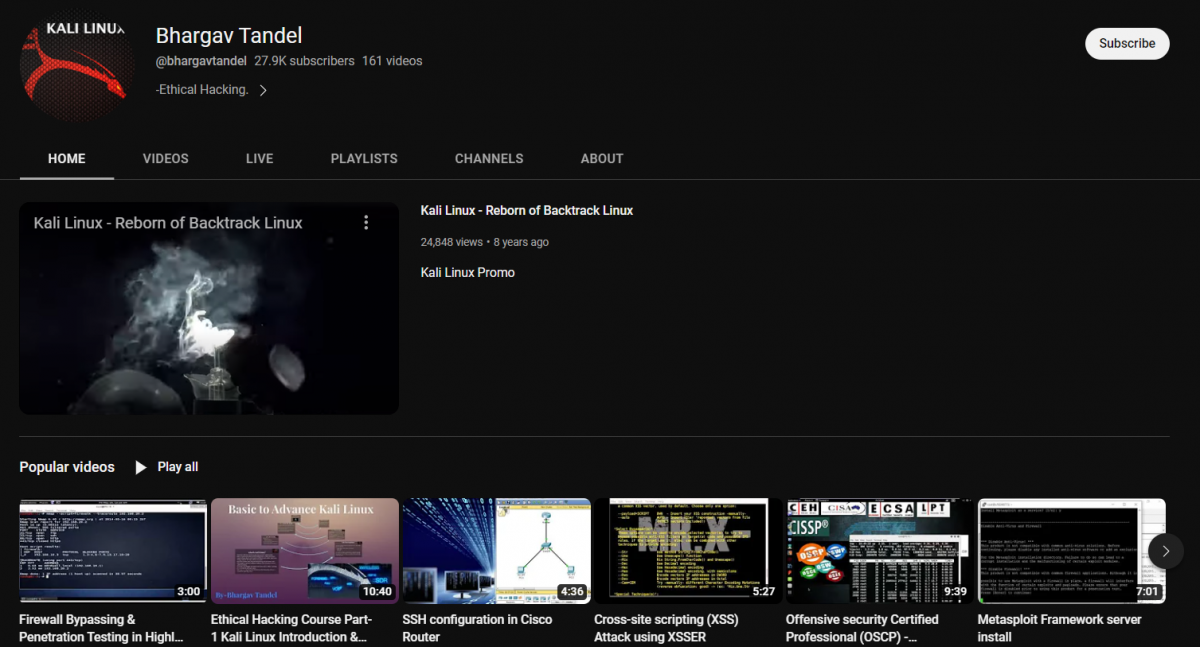The width and height of the screenshot is (1200, 647).
Task: Click the 27.9K subscribers text
Action: click(x=304, y=61)
